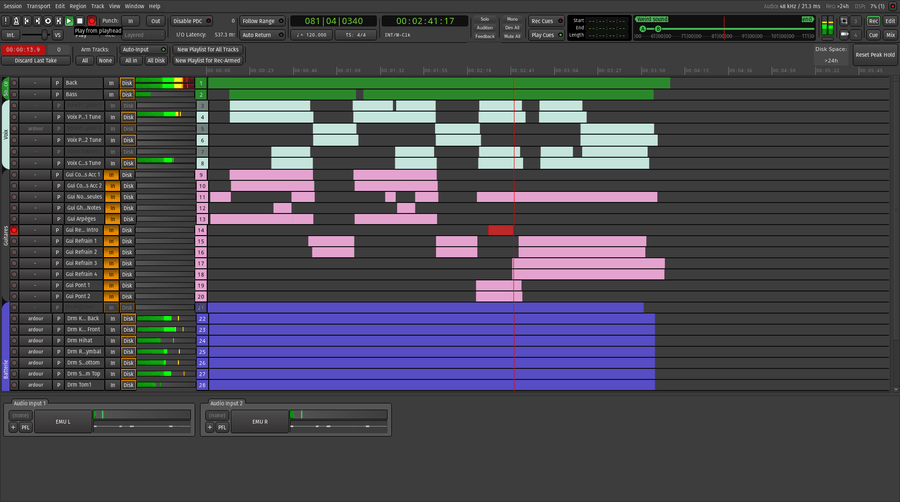
Task: Click the Discard Last Take button
Action: tap(36, 60)
